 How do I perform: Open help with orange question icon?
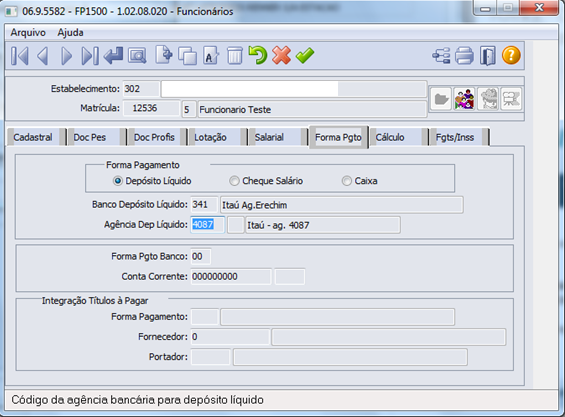(511, 55)
